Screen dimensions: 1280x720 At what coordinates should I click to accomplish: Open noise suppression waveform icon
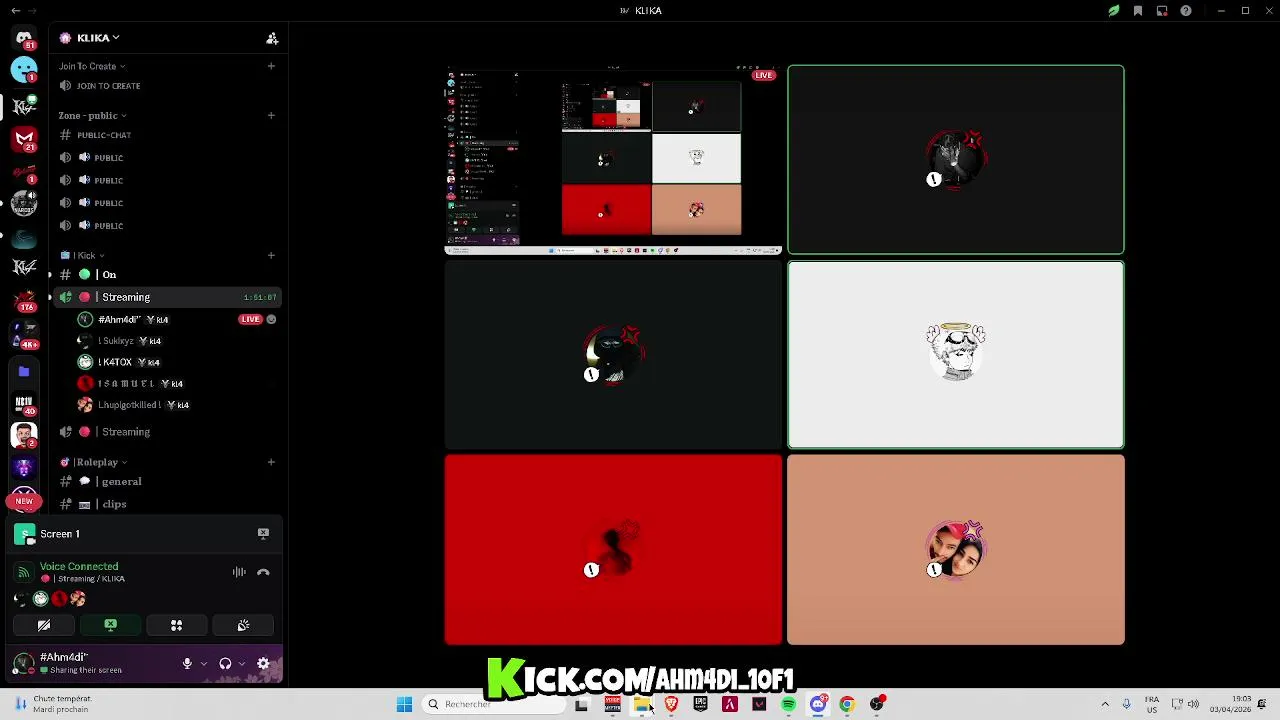[x=239, y=572]
